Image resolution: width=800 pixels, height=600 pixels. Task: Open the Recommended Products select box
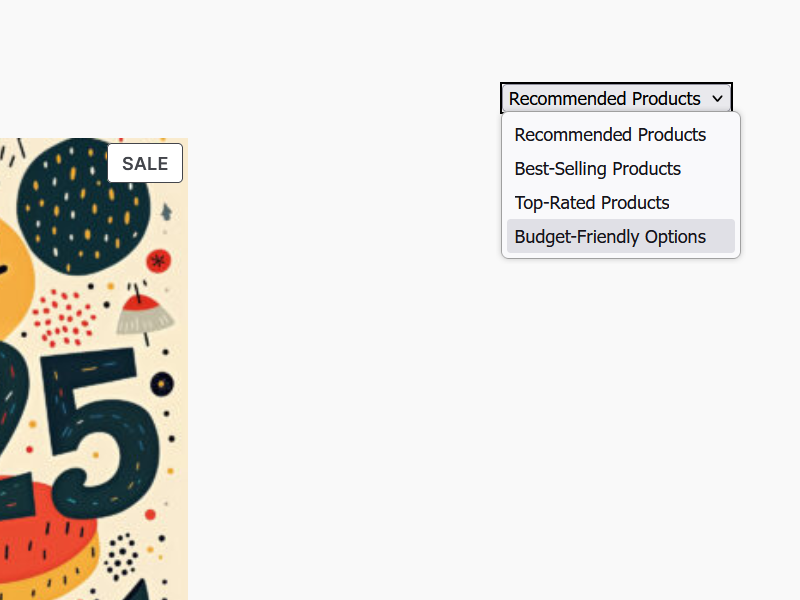coord(605,98)
